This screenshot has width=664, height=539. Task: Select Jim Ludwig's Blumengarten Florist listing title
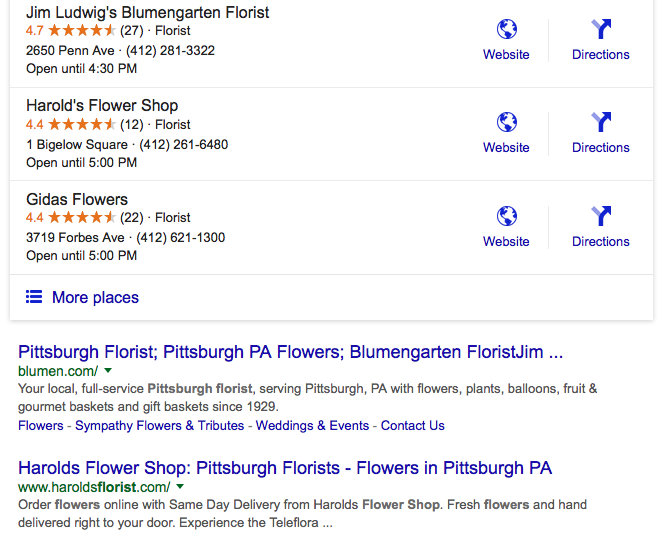(147, 13)
